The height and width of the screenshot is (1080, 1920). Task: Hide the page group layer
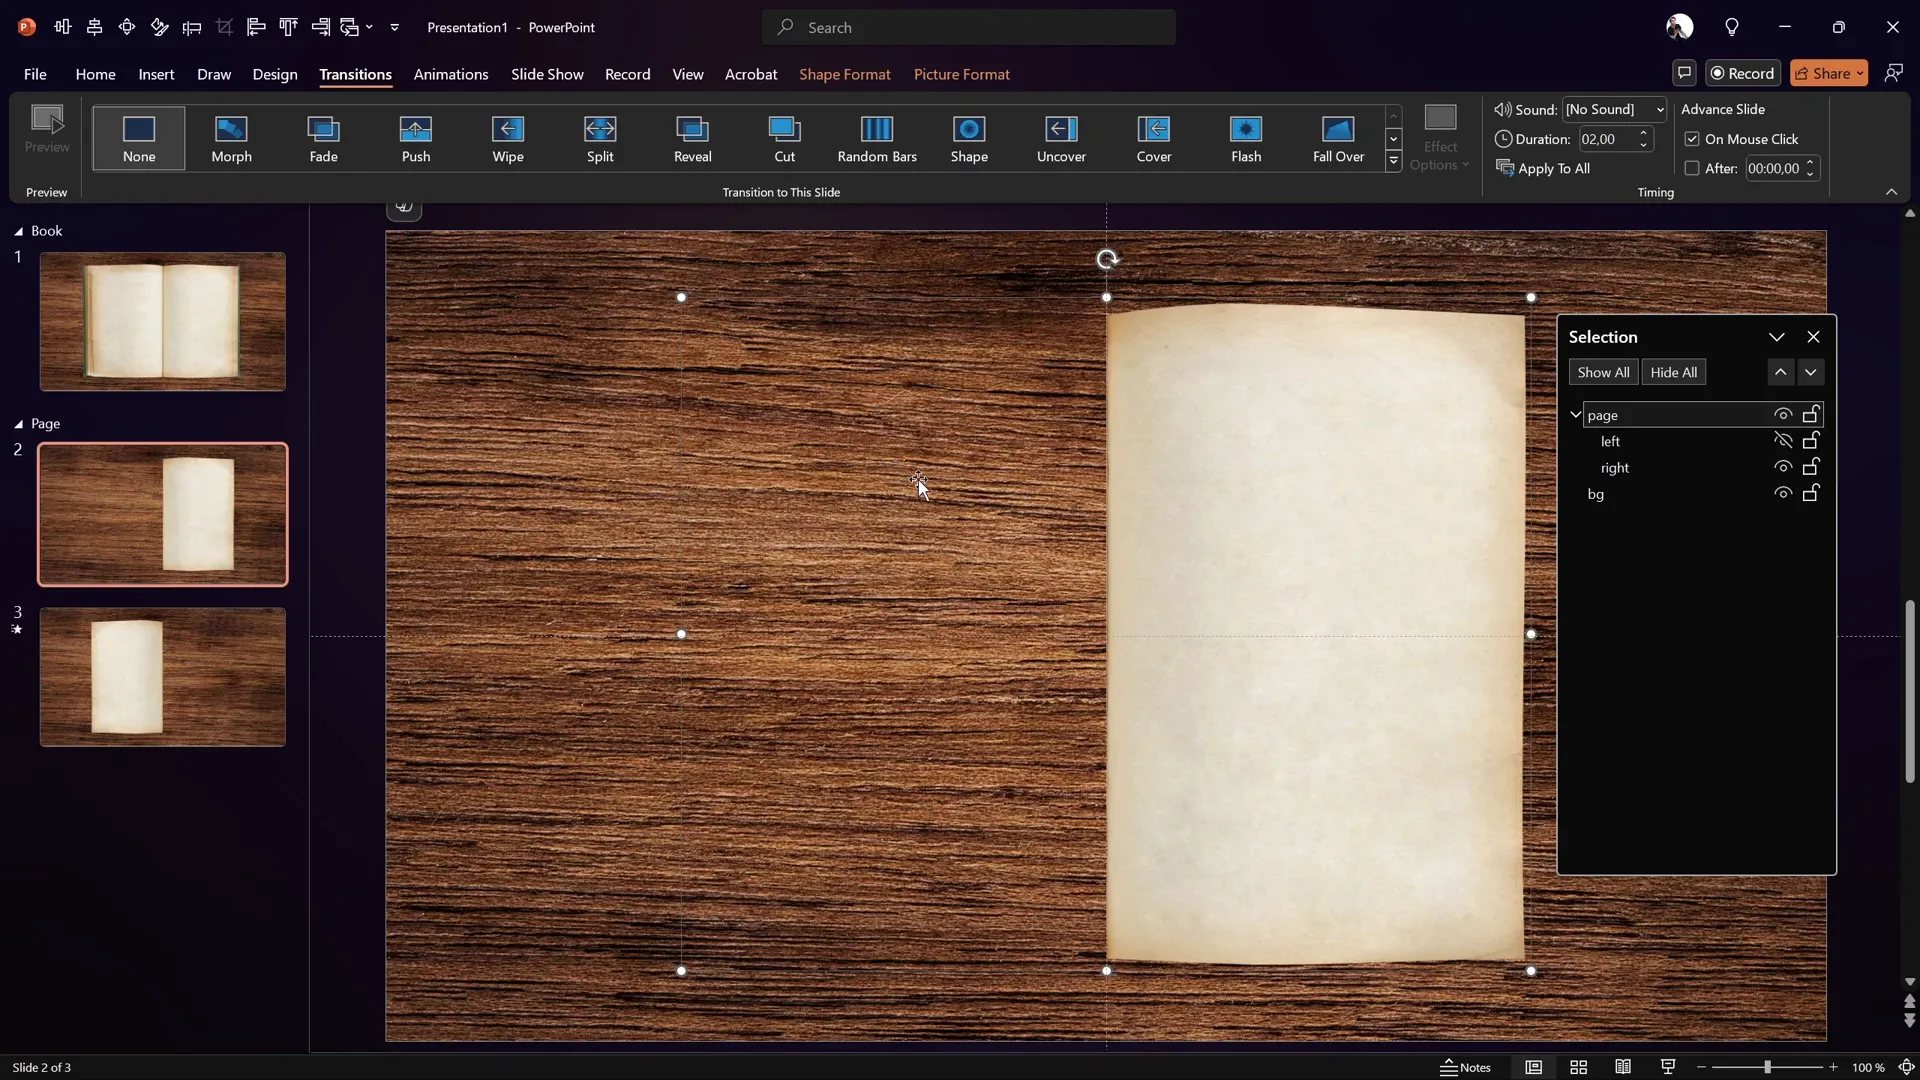tap(1783, 414)
